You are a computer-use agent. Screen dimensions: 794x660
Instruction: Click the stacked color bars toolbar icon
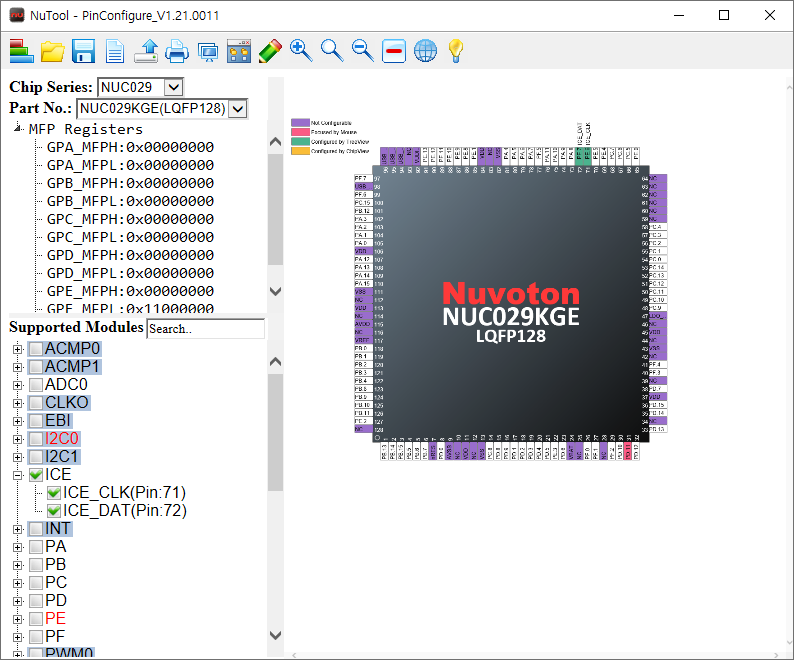[21, 51]
